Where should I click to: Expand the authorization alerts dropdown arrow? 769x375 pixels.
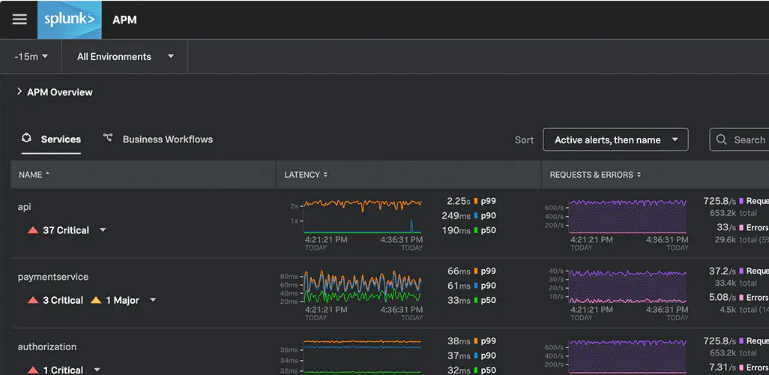pos(97,370)
